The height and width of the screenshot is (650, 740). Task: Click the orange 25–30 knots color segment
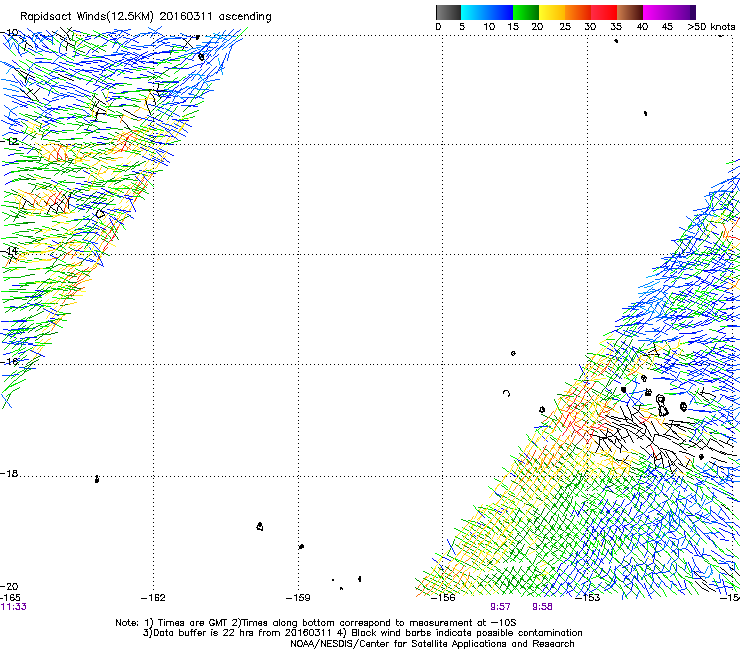[x=578, y=12]
